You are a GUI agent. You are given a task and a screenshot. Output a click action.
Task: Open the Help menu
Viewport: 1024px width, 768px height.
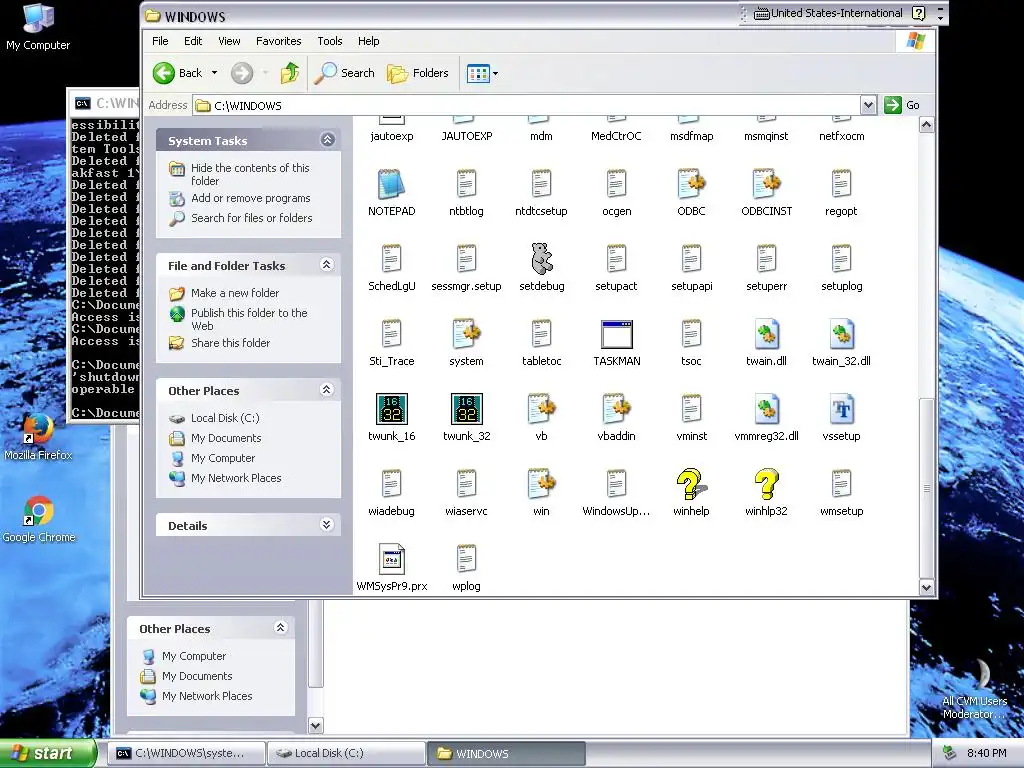[368, 41]
